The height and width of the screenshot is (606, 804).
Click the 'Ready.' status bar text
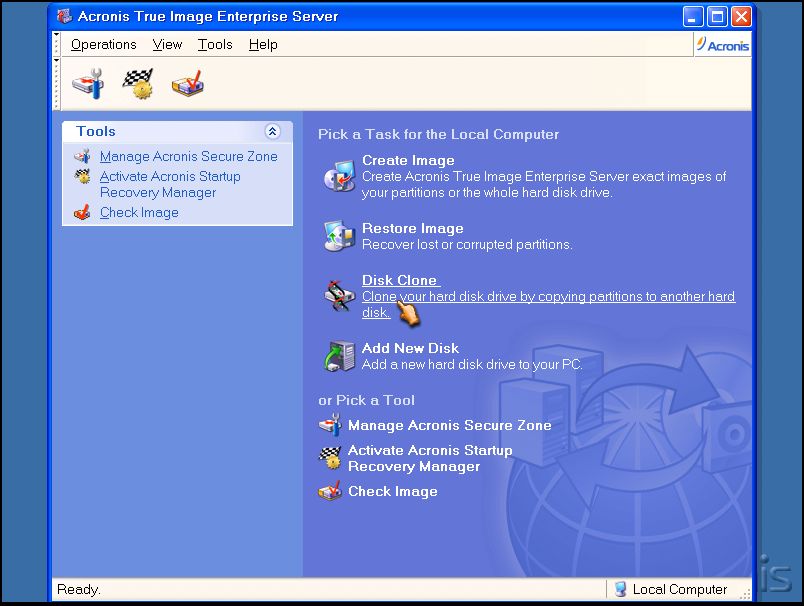[78, 589]
